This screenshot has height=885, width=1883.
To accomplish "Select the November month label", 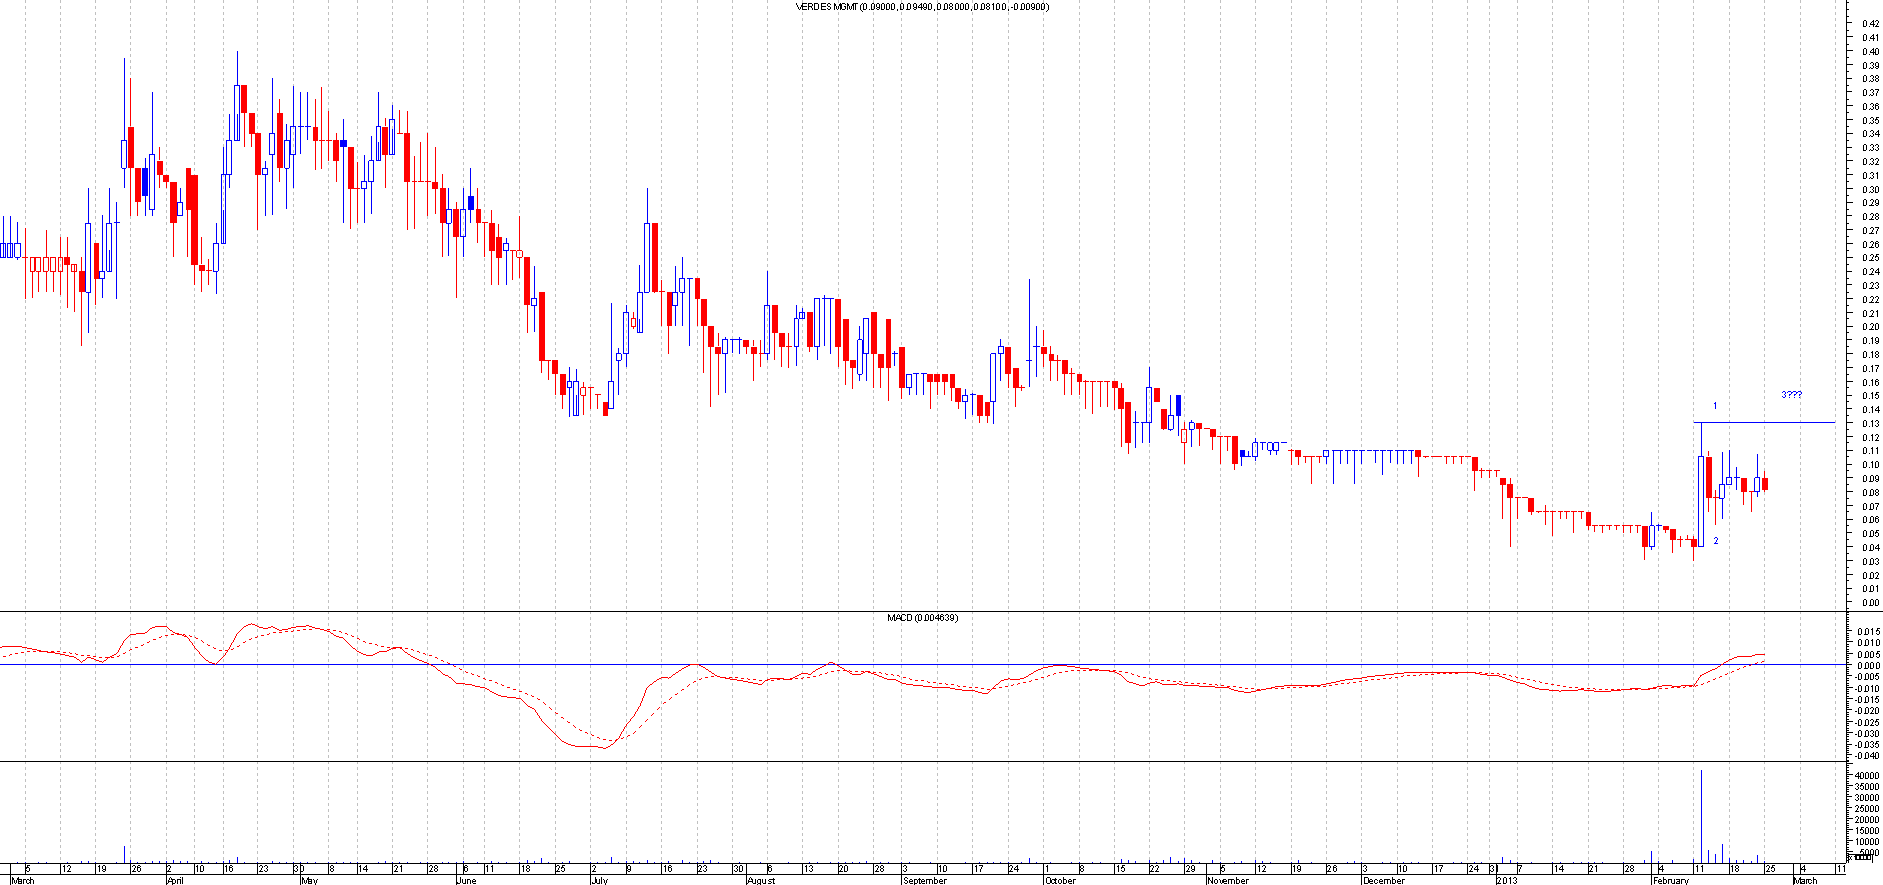I will click(1227, 880).
